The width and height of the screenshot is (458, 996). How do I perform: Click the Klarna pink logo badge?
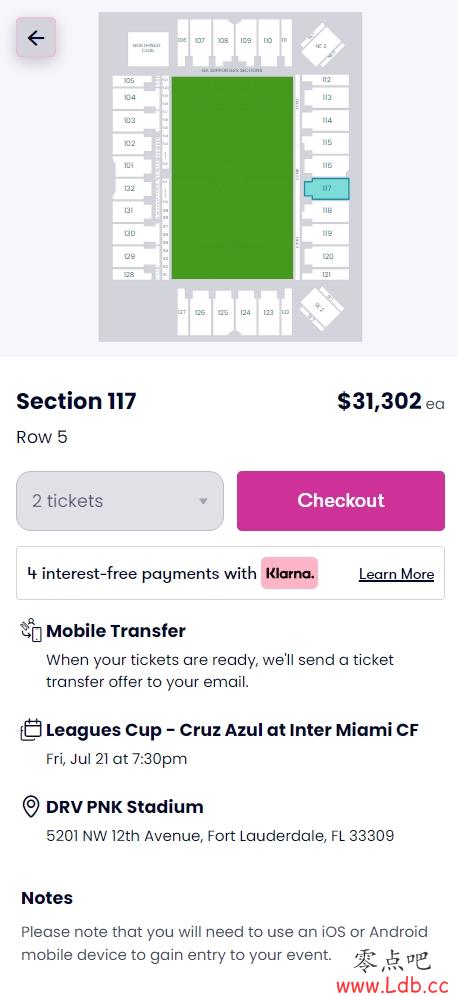point(289,573)
